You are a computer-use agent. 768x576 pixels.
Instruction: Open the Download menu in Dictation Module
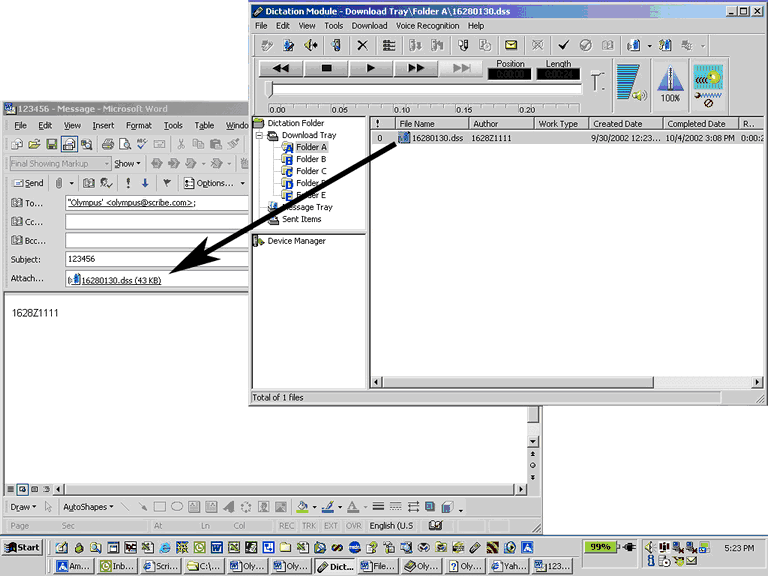click(x=369, y=25)
